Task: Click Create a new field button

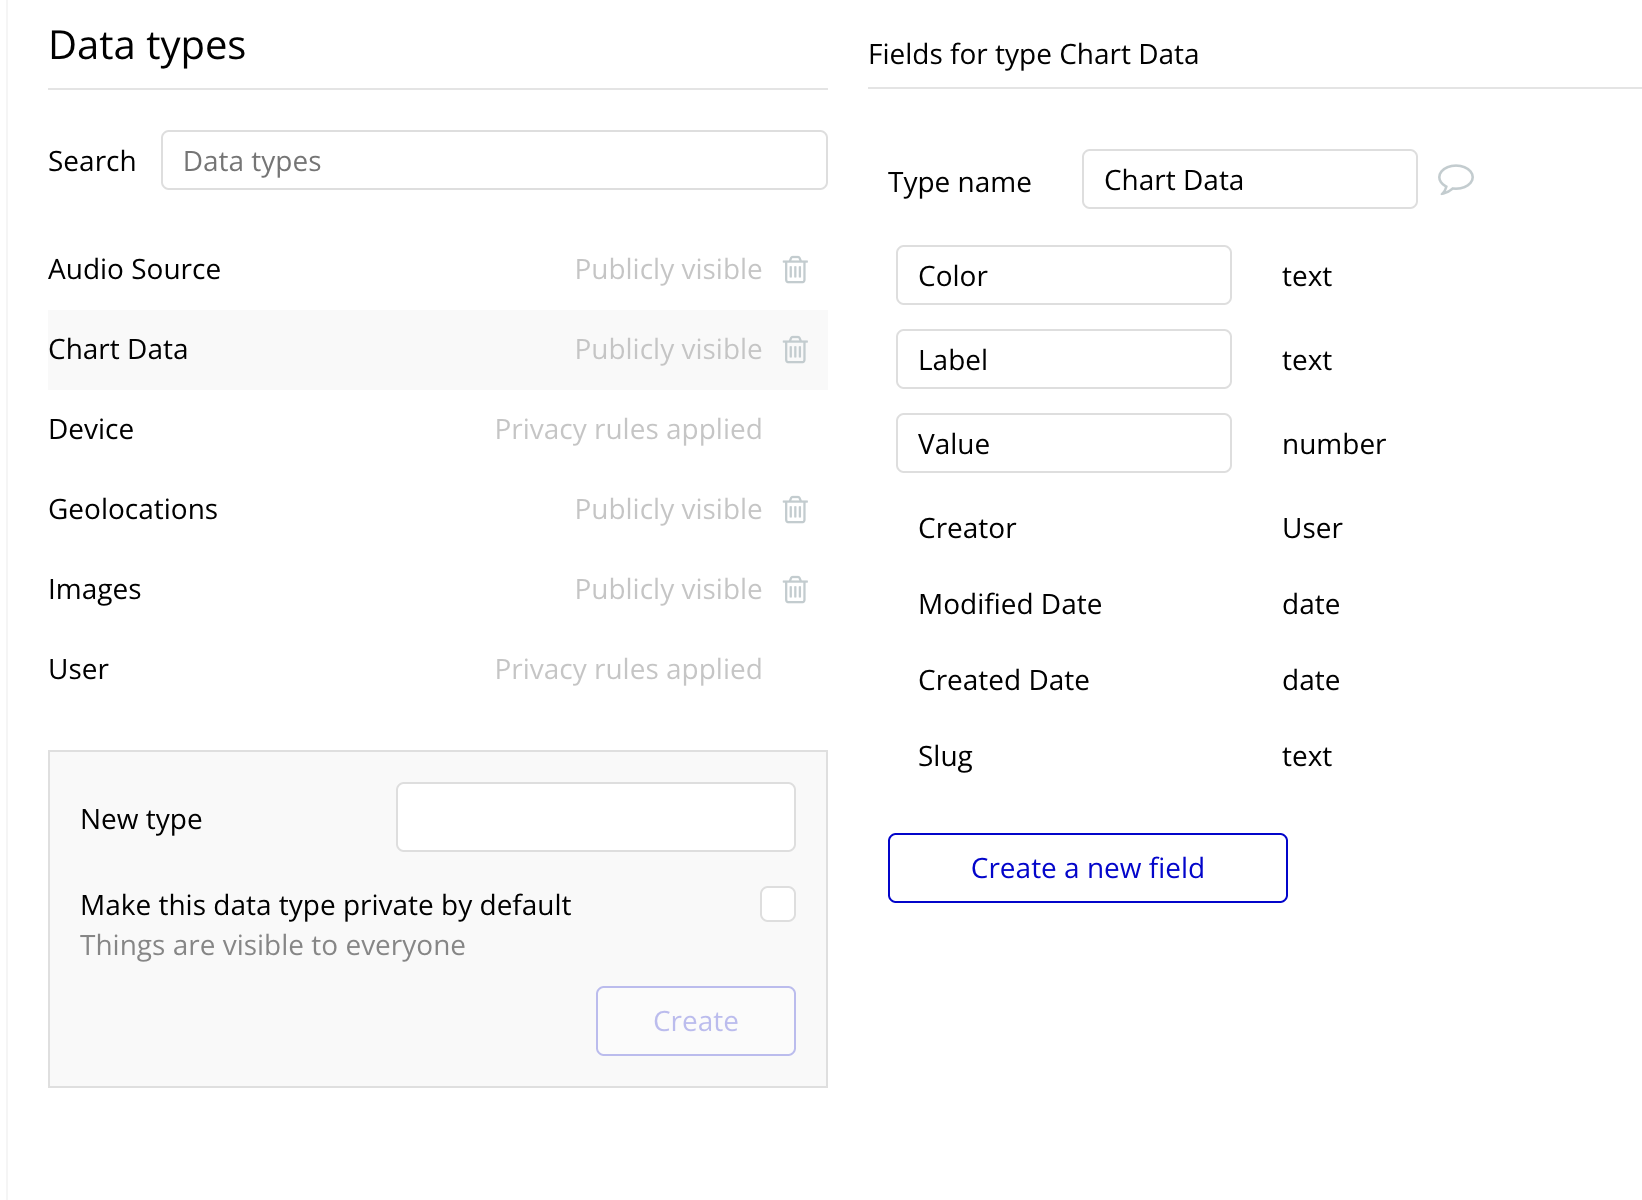Action: [x=1087, y=868]
